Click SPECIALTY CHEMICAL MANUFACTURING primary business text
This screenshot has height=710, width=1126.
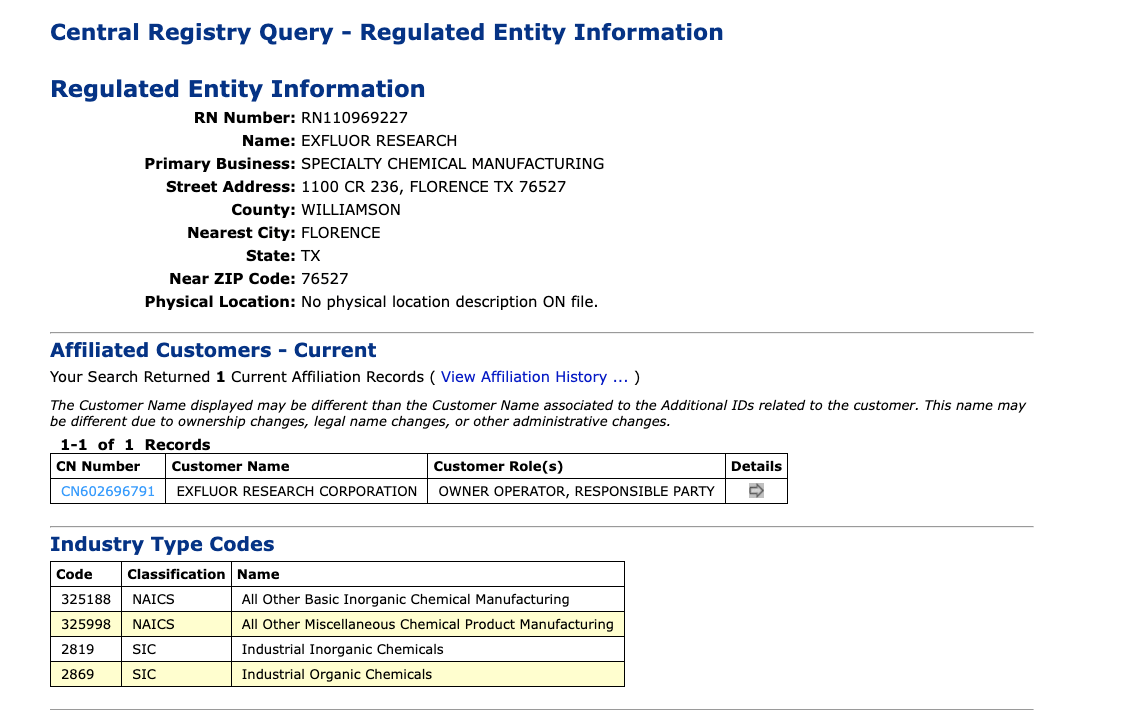[x=452, y=164]
